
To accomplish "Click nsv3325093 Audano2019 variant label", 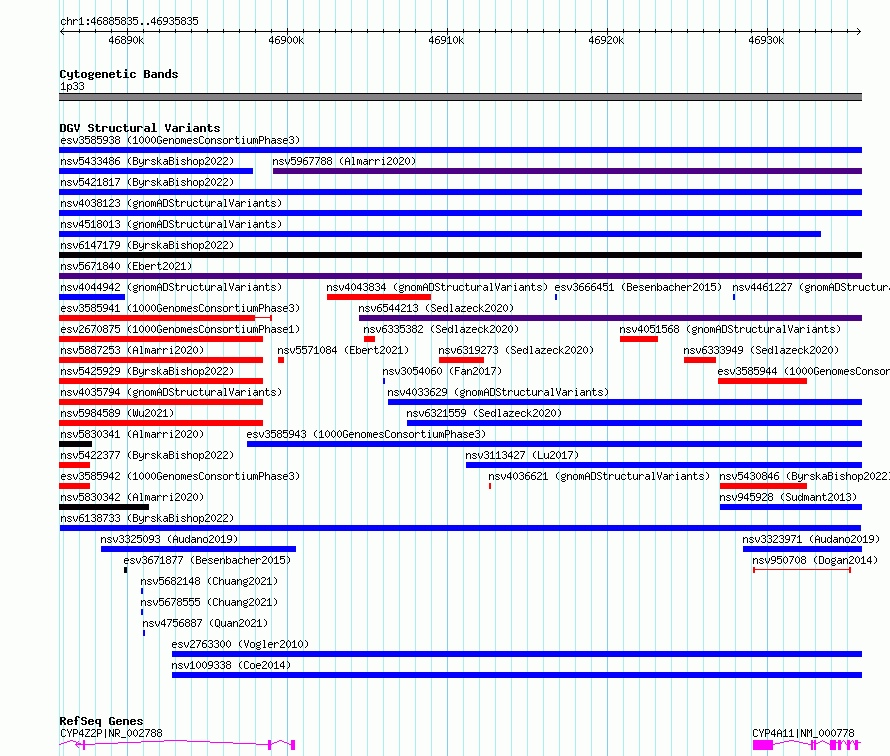I will [169, 539].
